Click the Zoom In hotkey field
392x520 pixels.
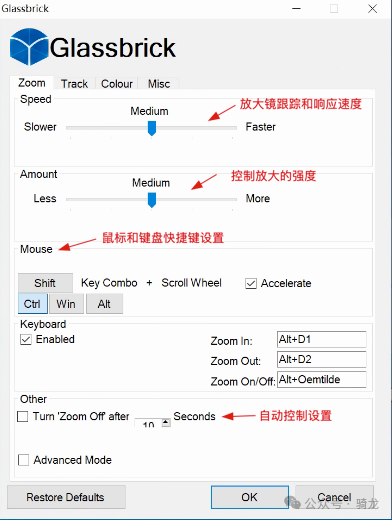pos(322,339)
